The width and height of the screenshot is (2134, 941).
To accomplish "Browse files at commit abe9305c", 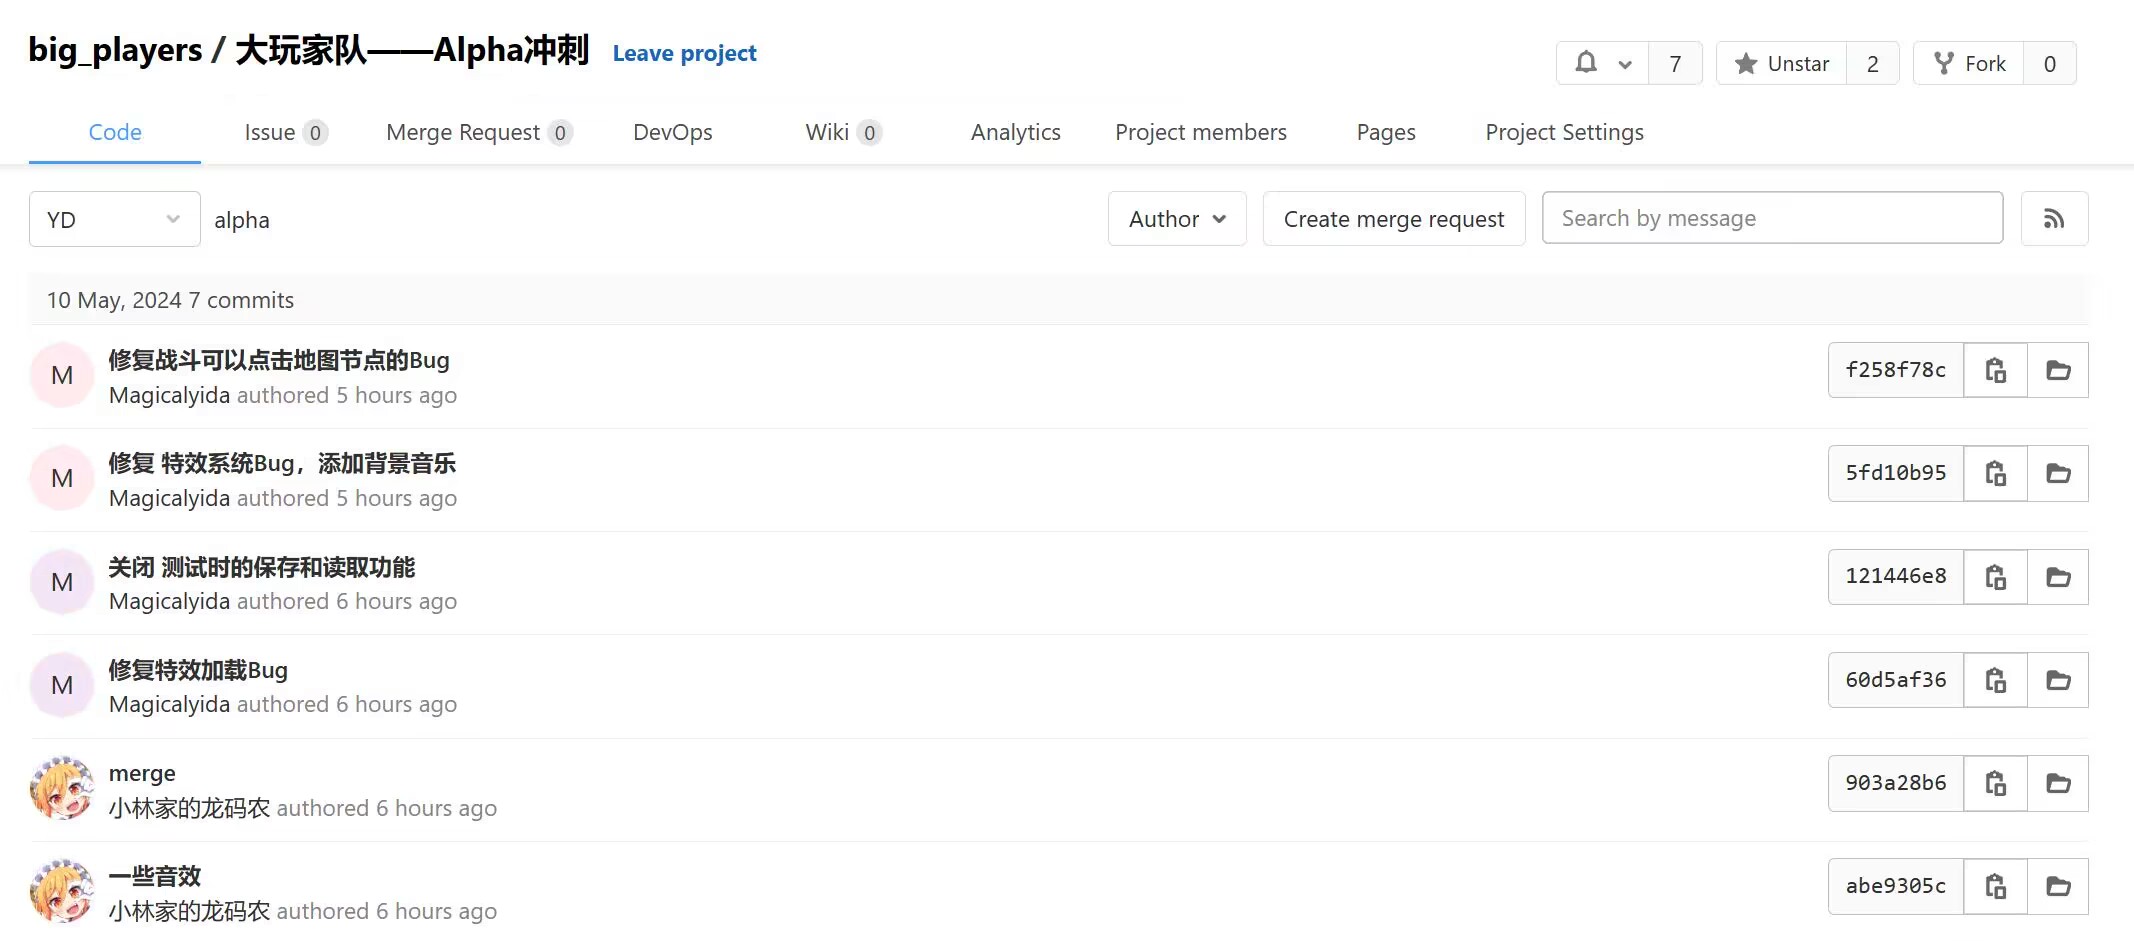I will 2058,886.
